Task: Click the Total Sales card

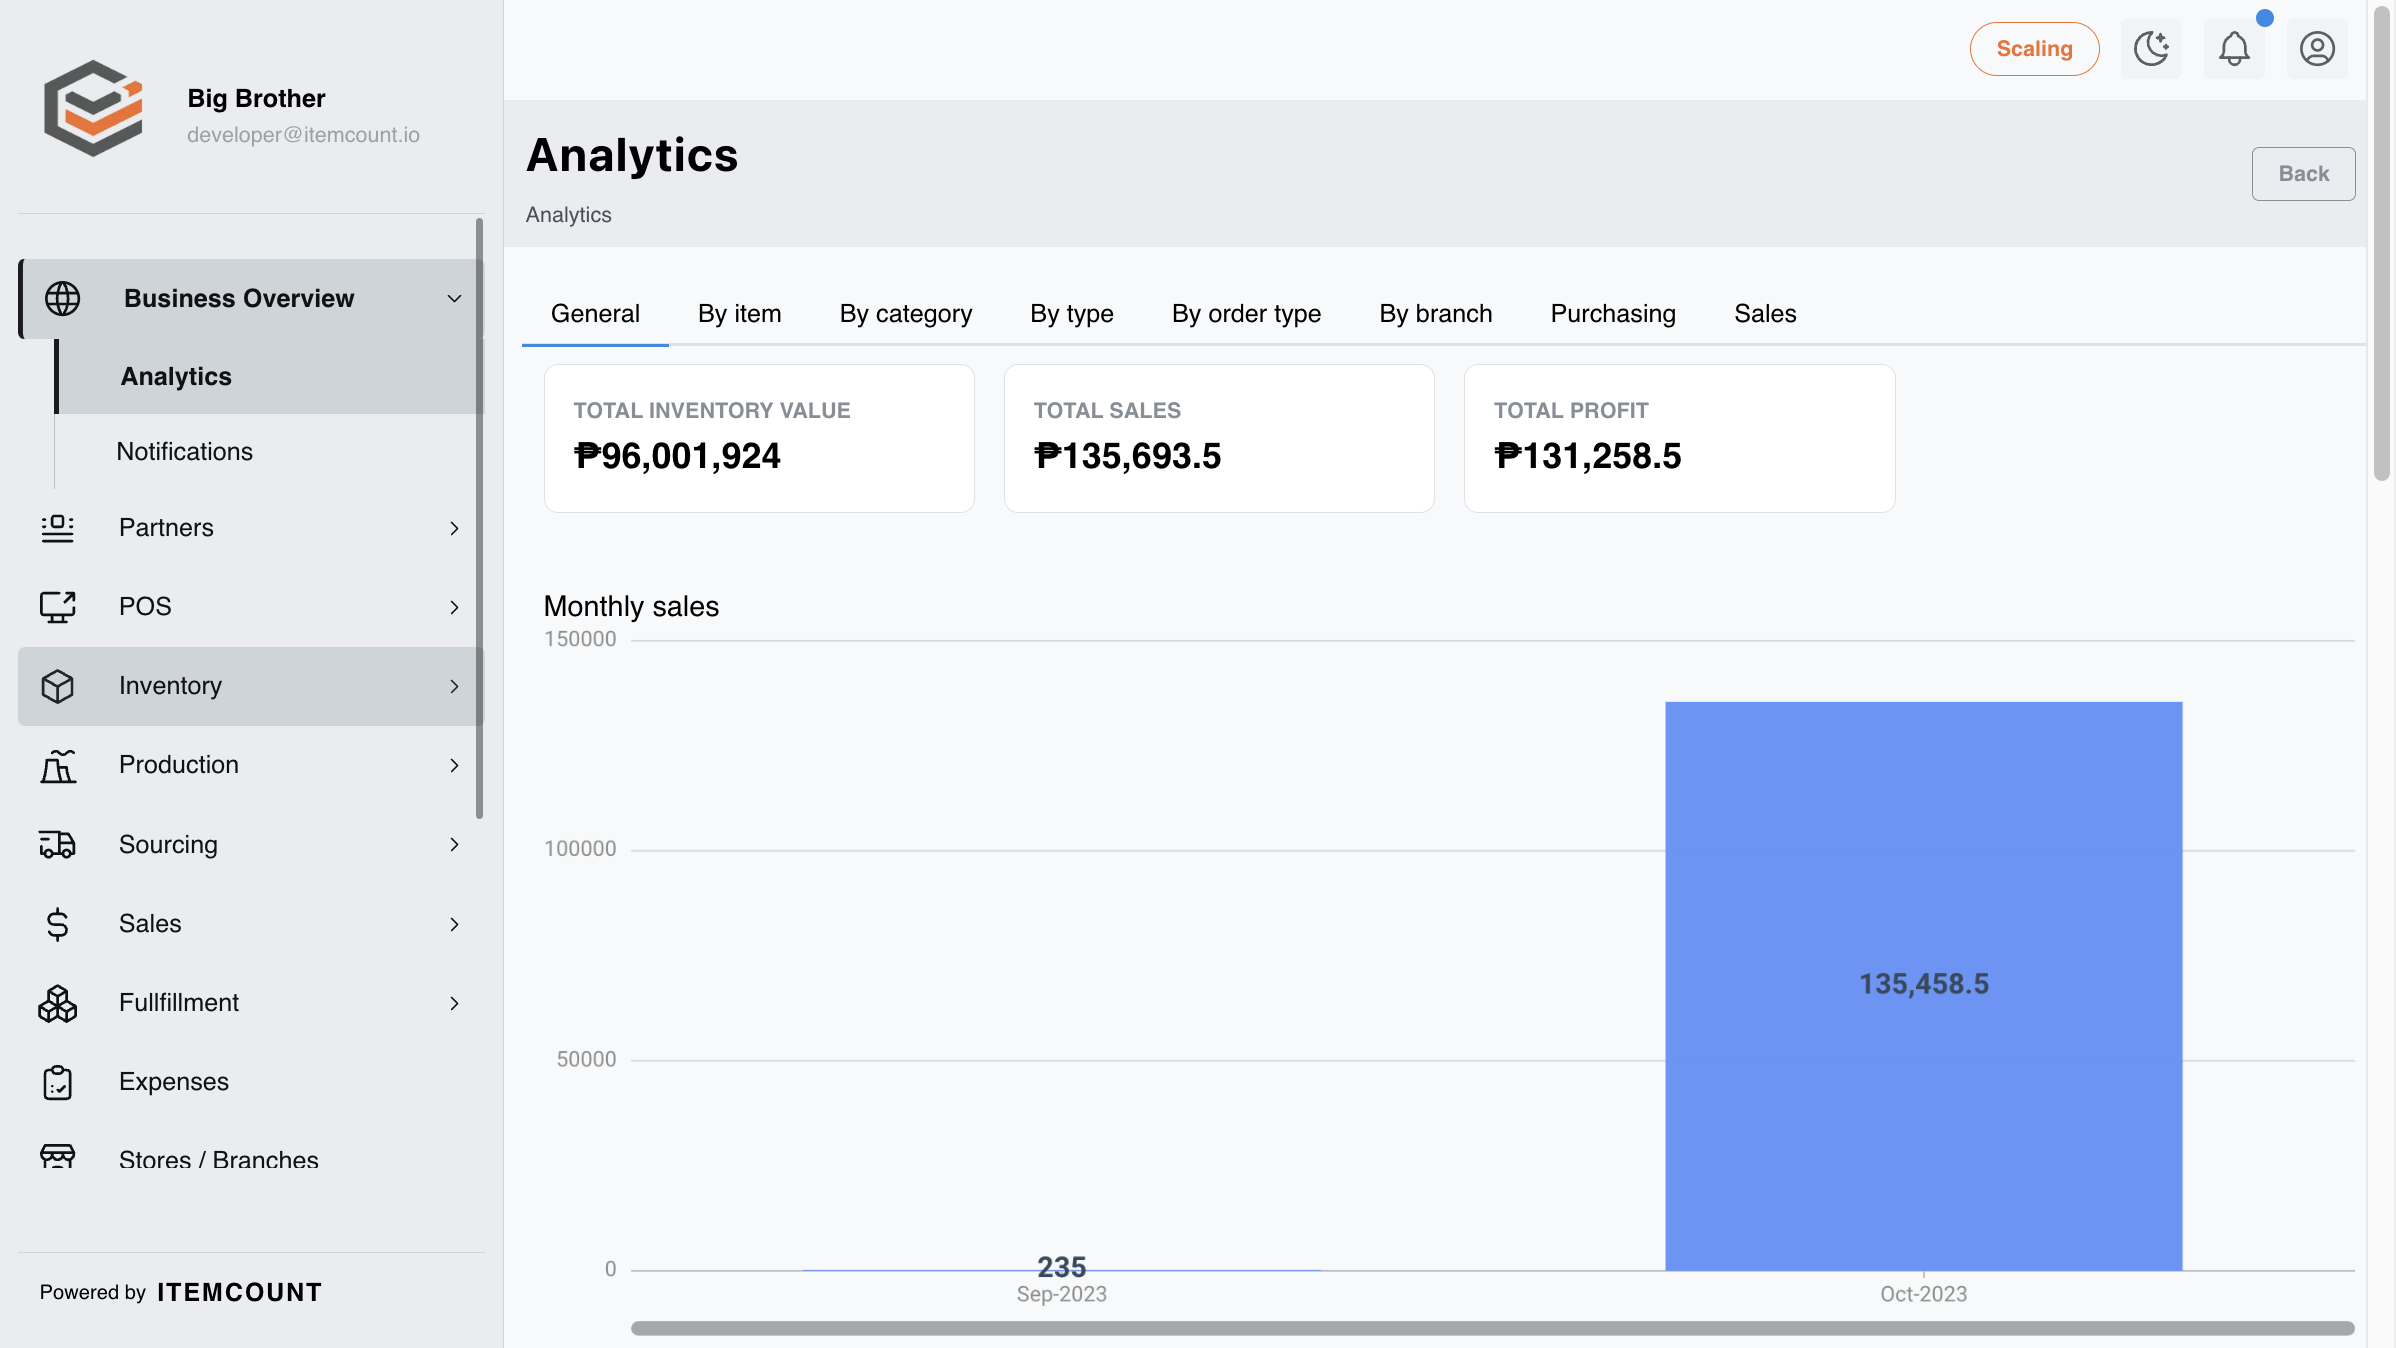Action: tap(1219, 438)
